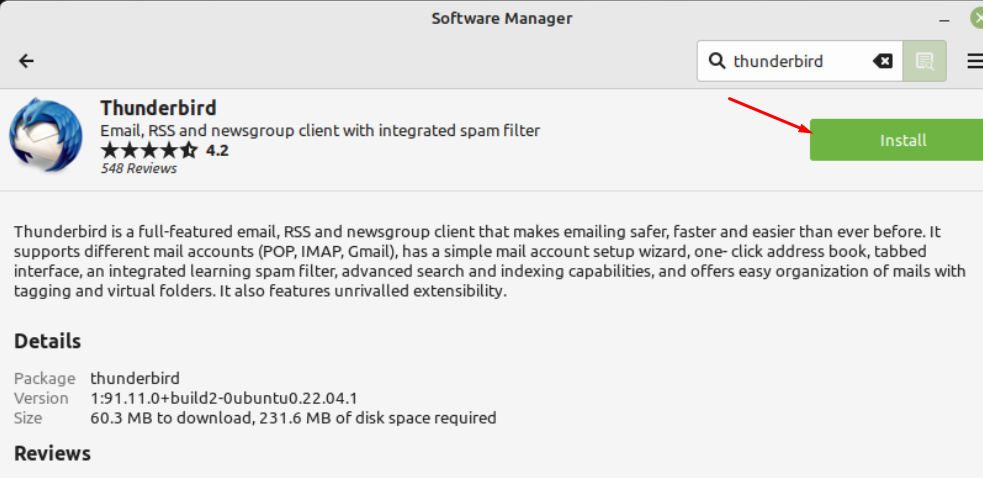Click the Package label

tap(45, 379)
